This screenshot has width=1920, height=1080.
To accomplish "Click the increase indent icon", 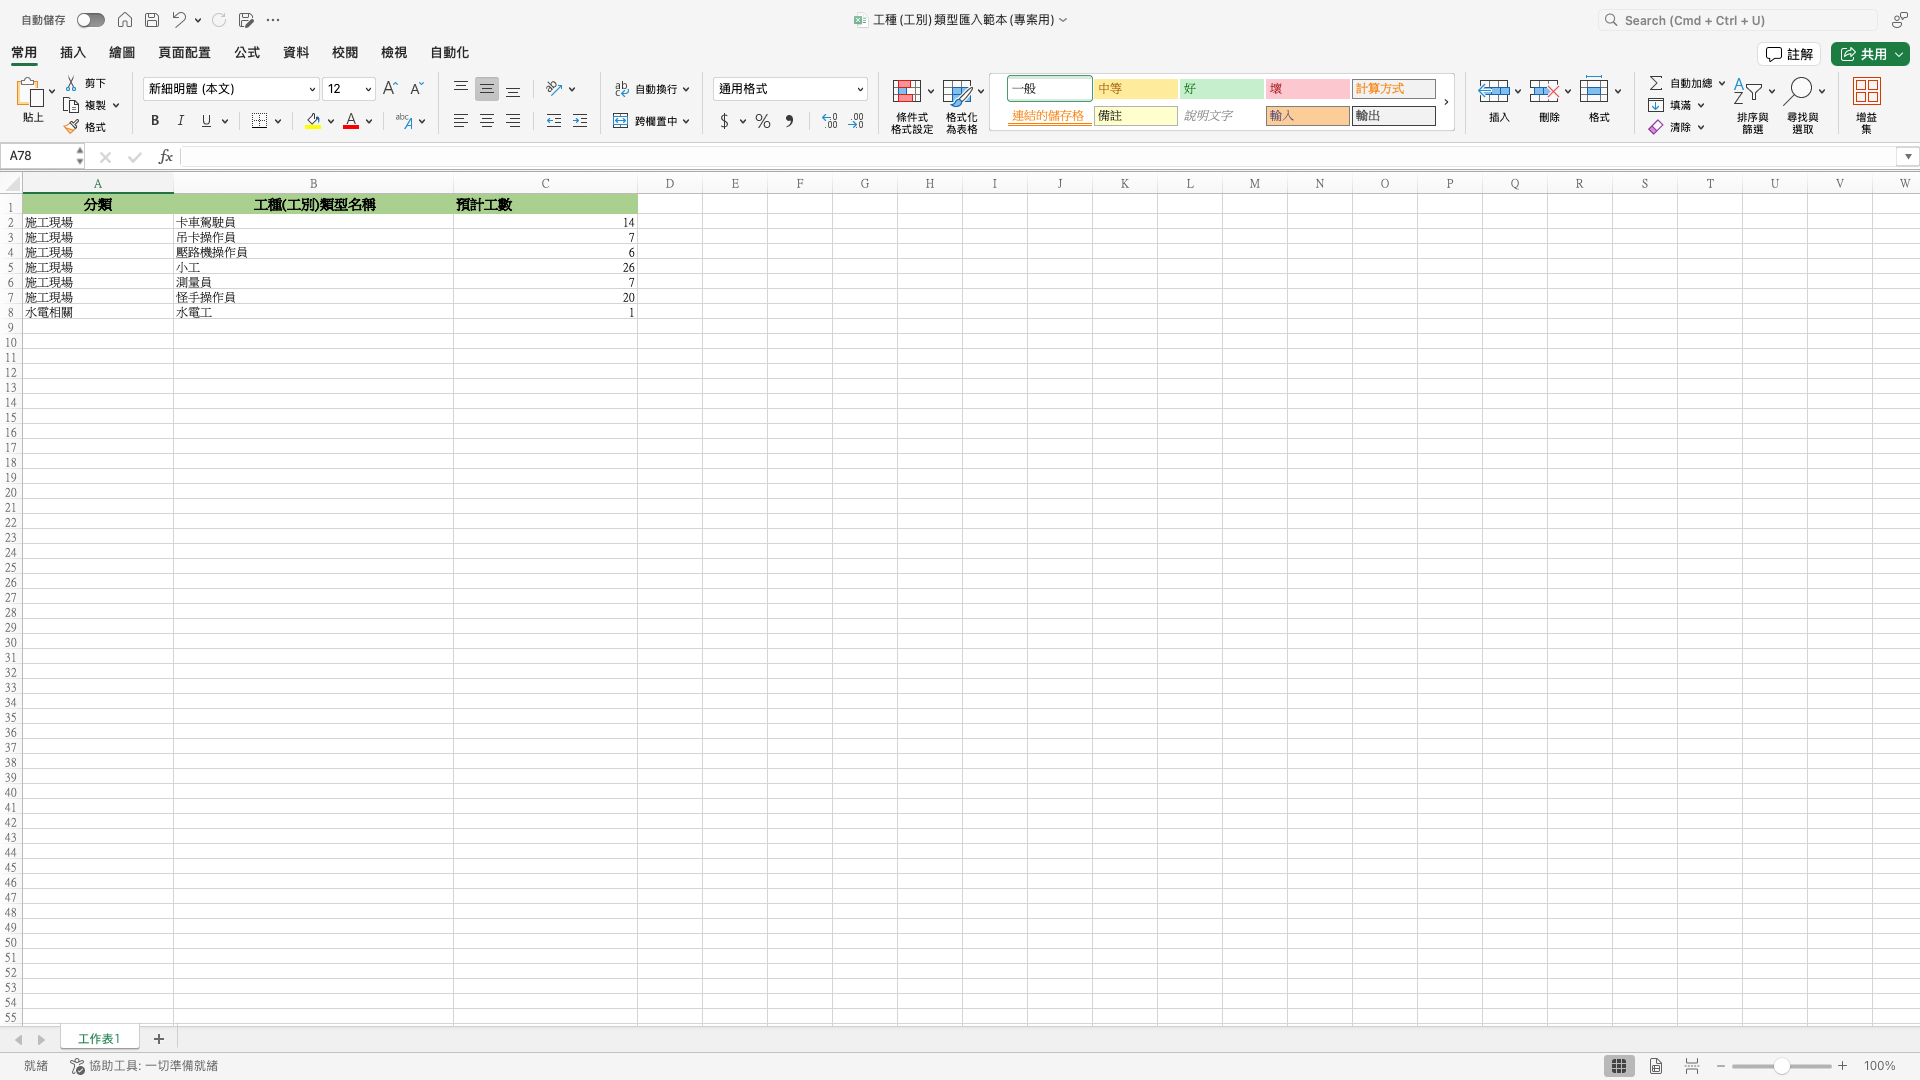I will click(x=580, y=121).
